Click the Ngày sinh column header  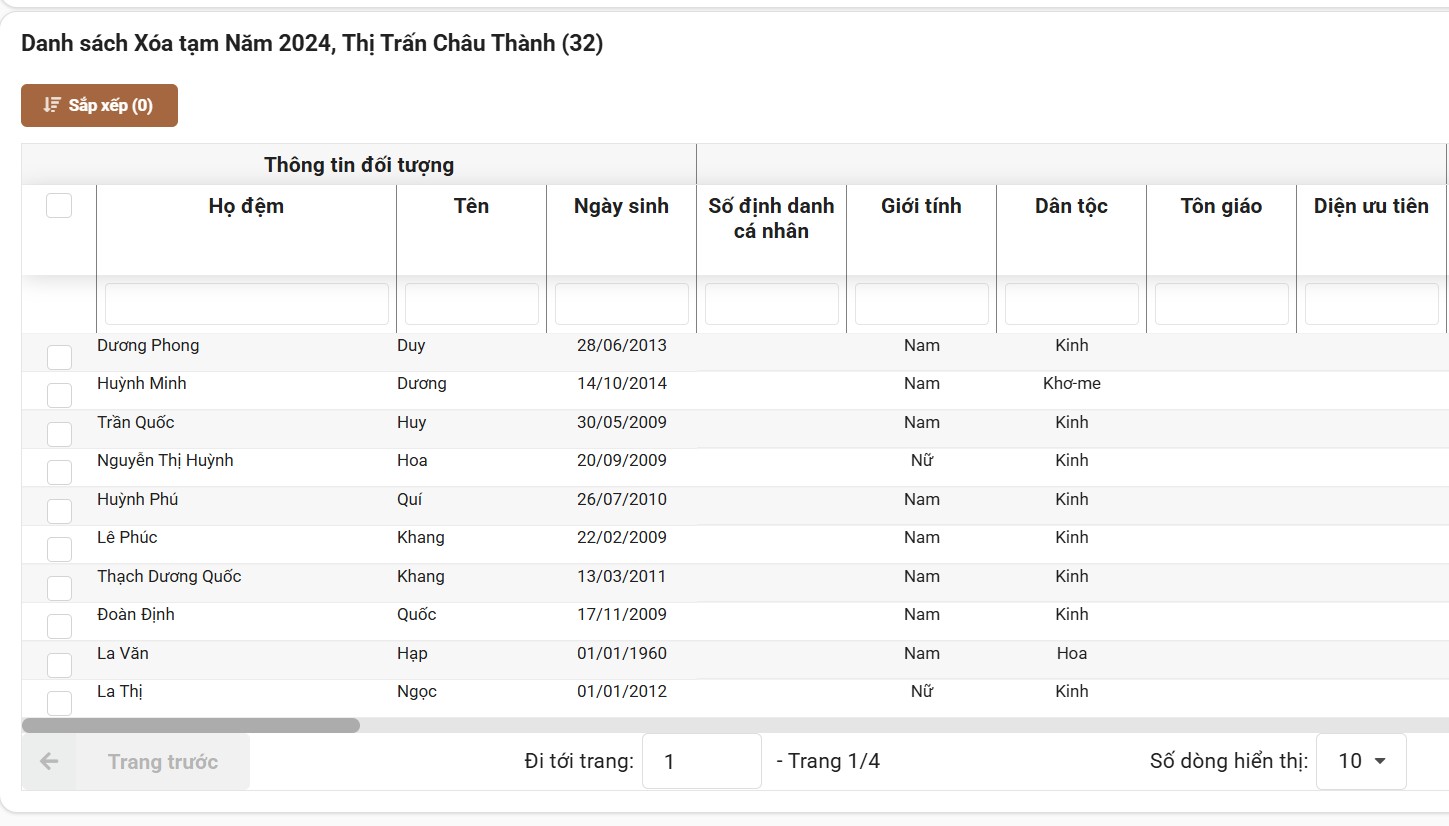621,206
